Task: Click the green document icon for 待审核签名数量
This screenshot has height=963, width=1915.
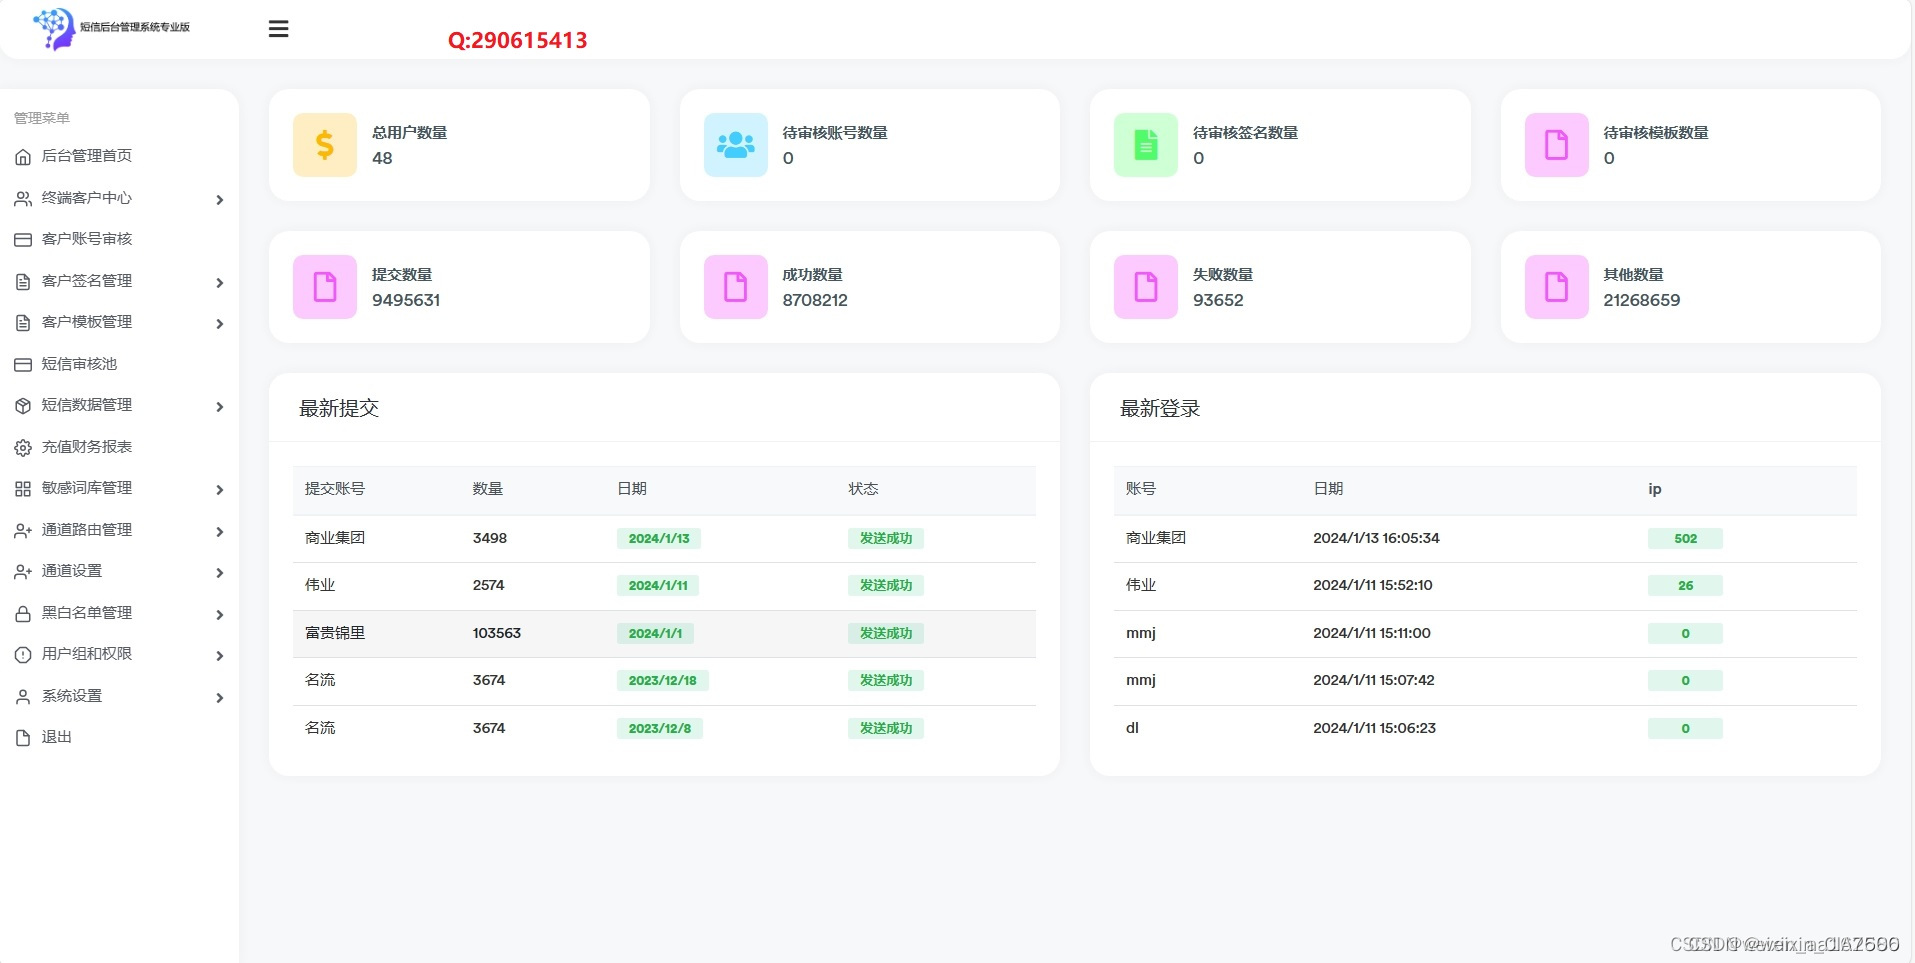Action: pyautogui.click(x=1146, y=145)
